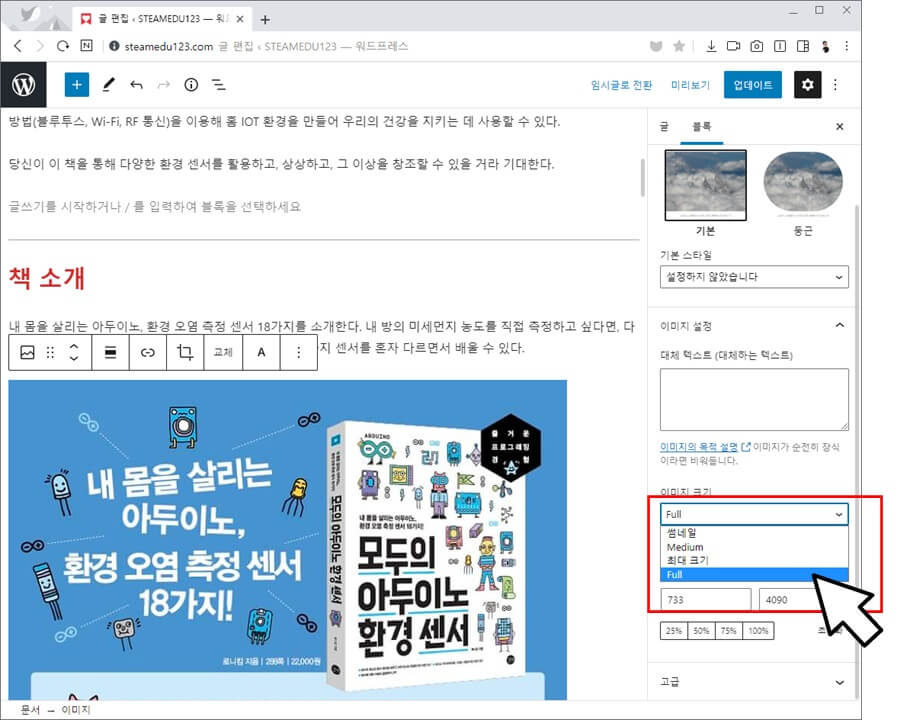Viewport: 905px width, 720px height.
Task: Click the 미리보기 preview button
Action: tap(690, 85)
